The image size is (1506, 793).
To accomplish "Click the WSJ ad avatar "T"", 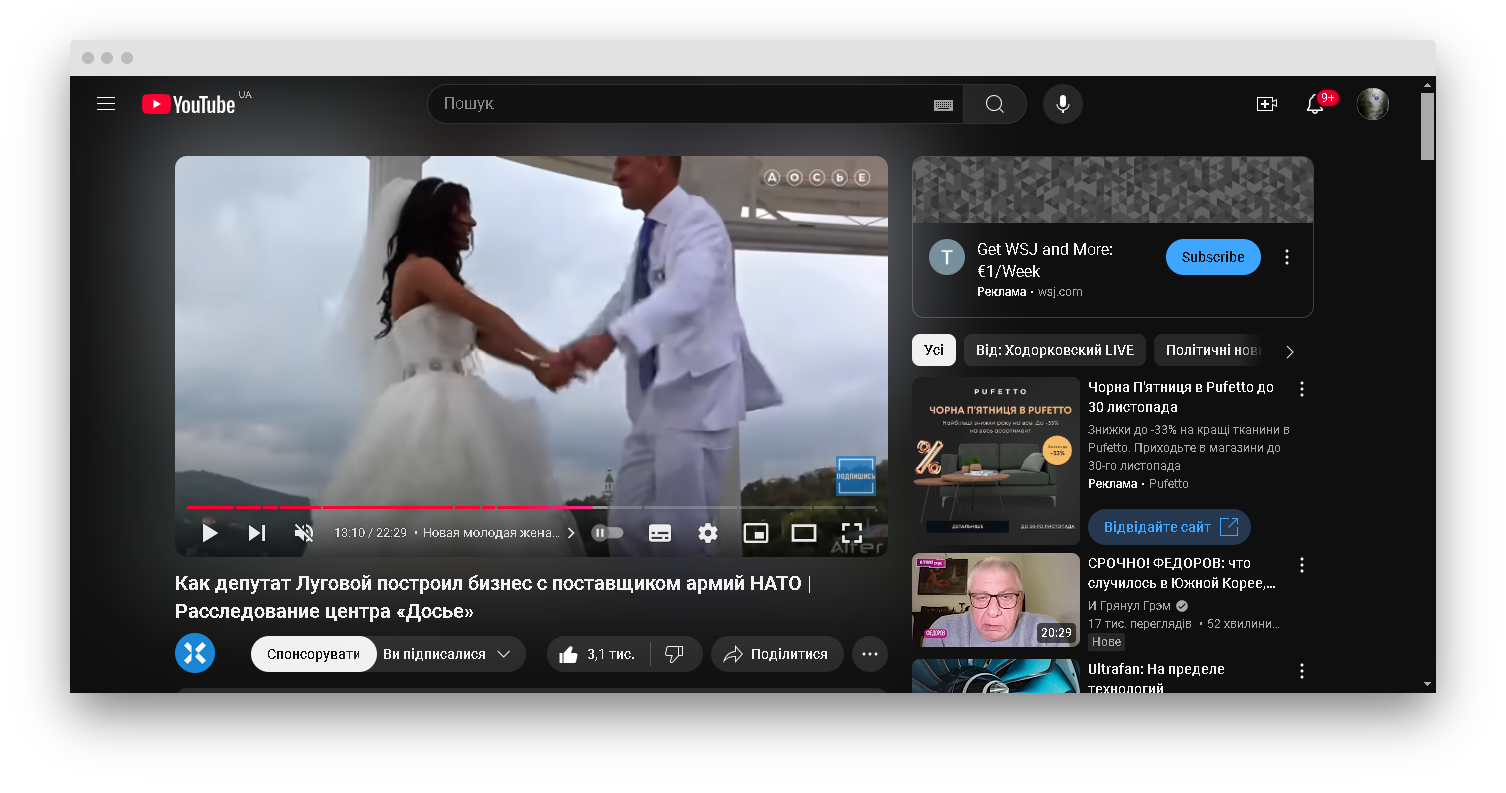I will [947, 257].
